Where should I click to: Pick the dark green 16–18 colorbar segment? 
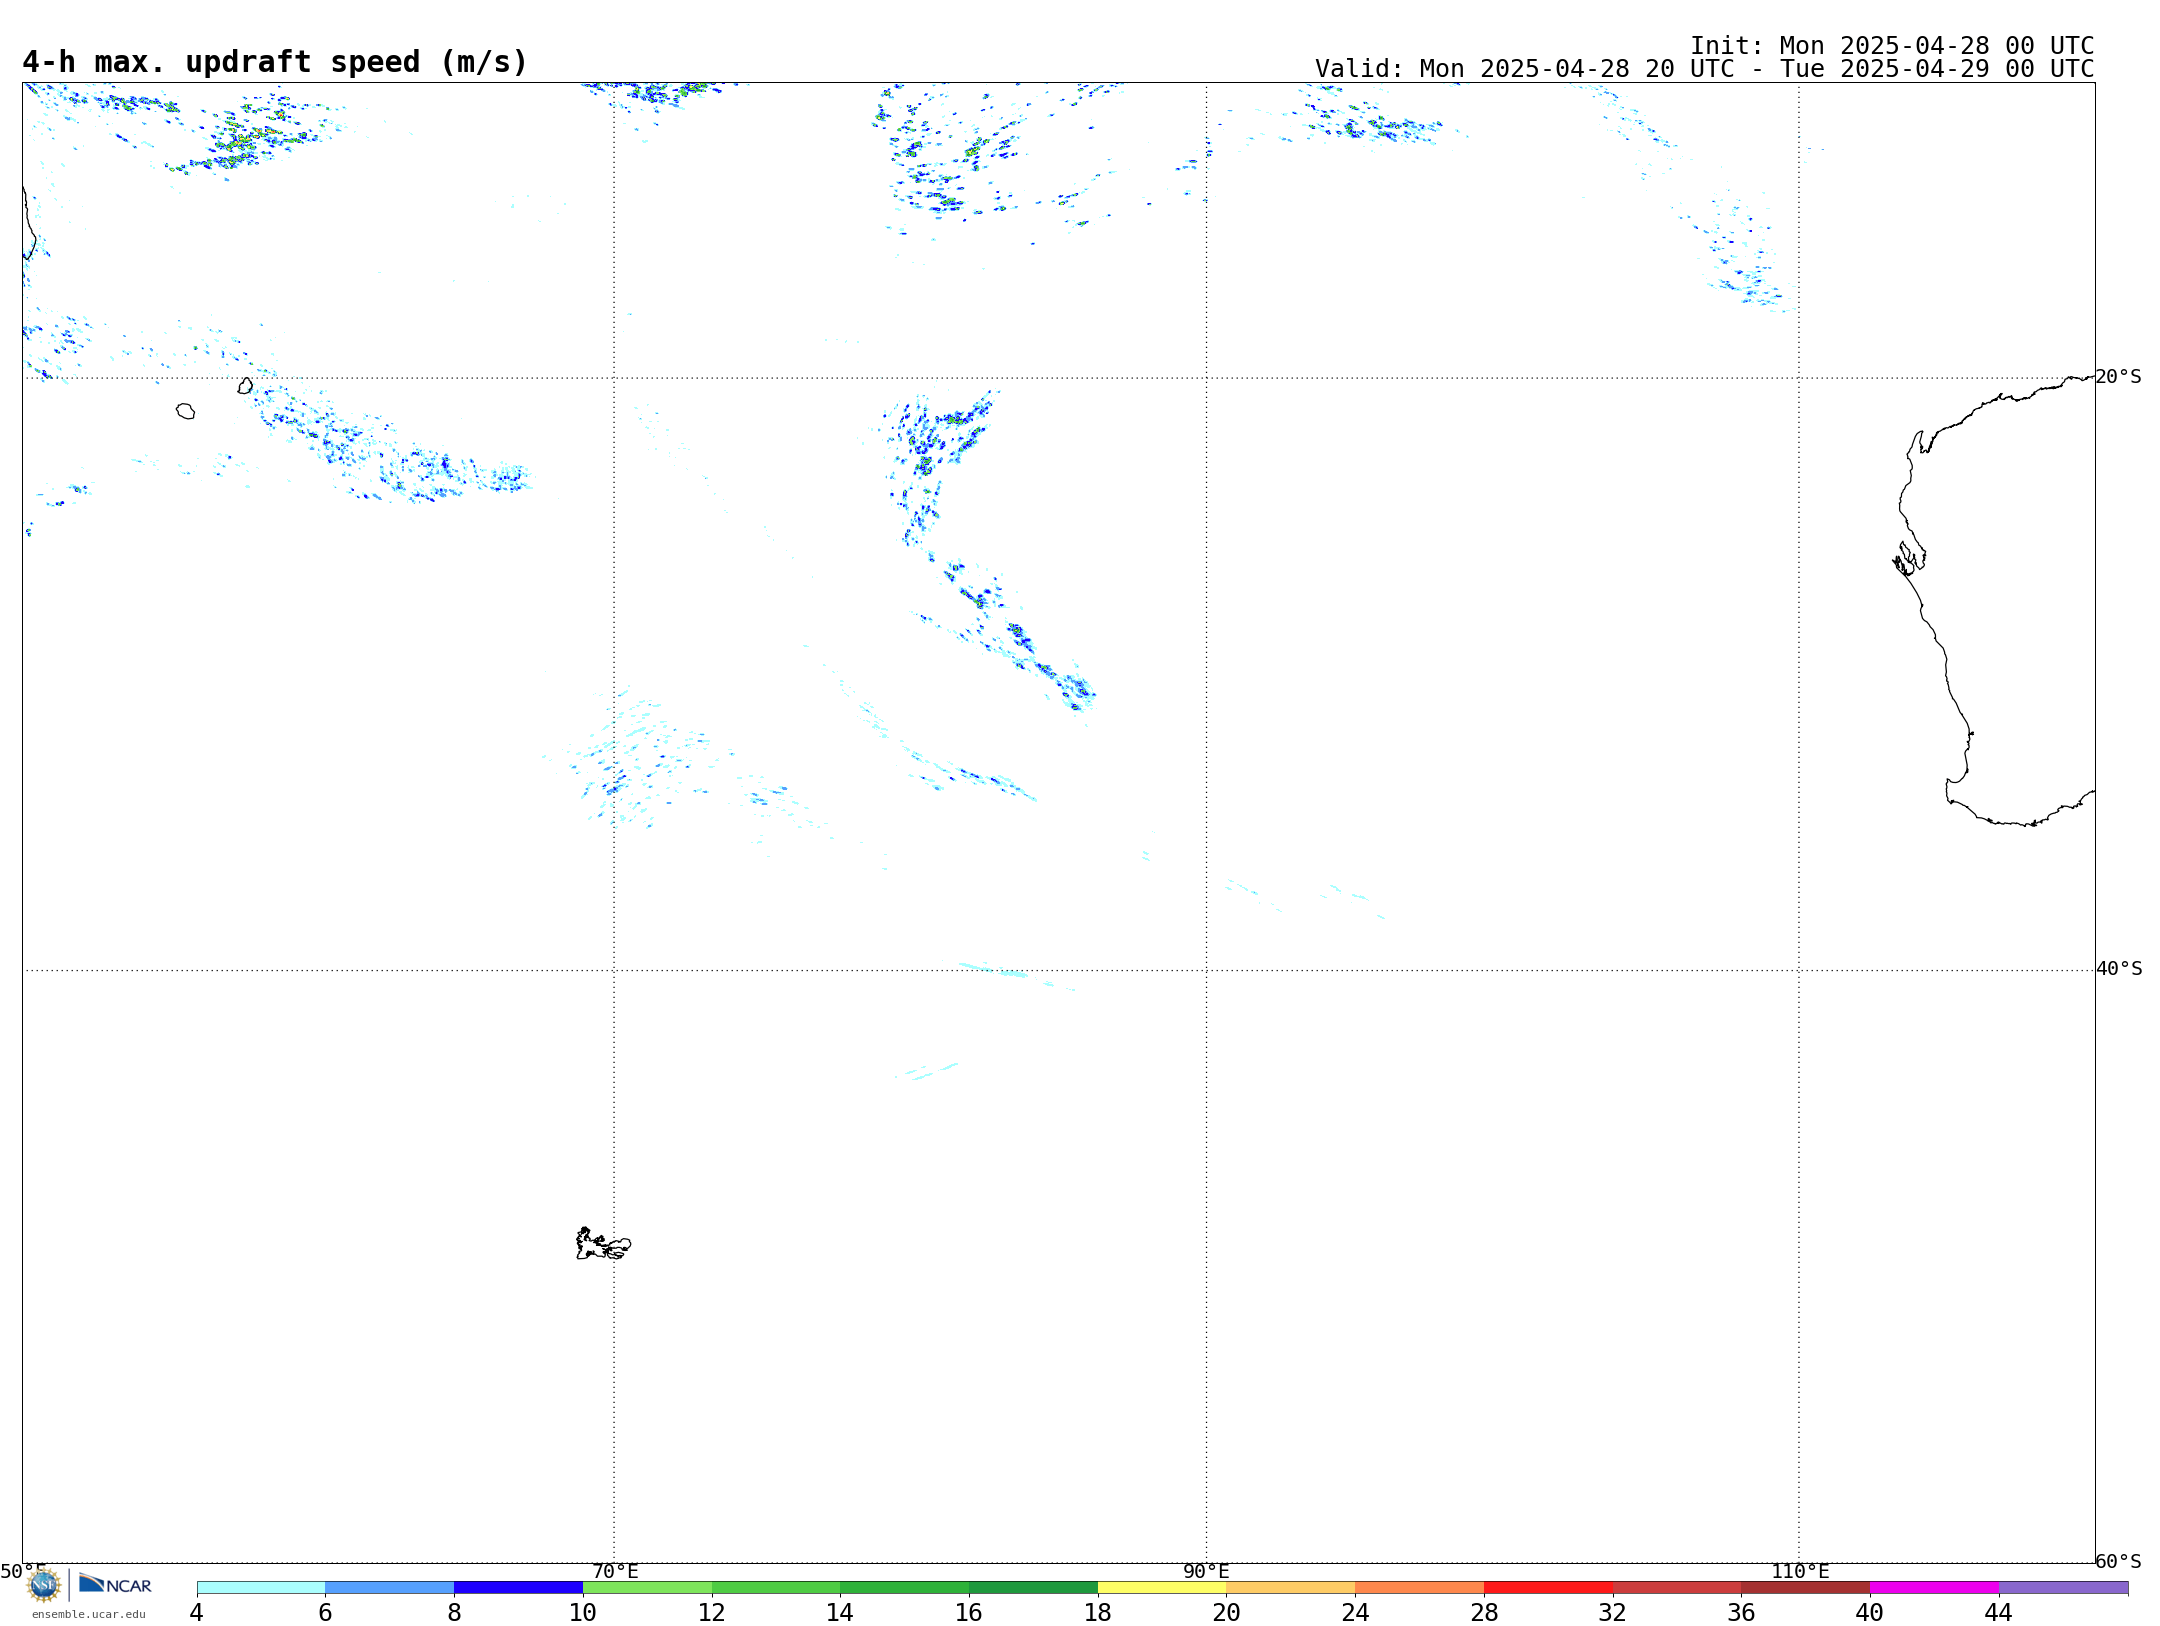click(x=1033, y=1587)
